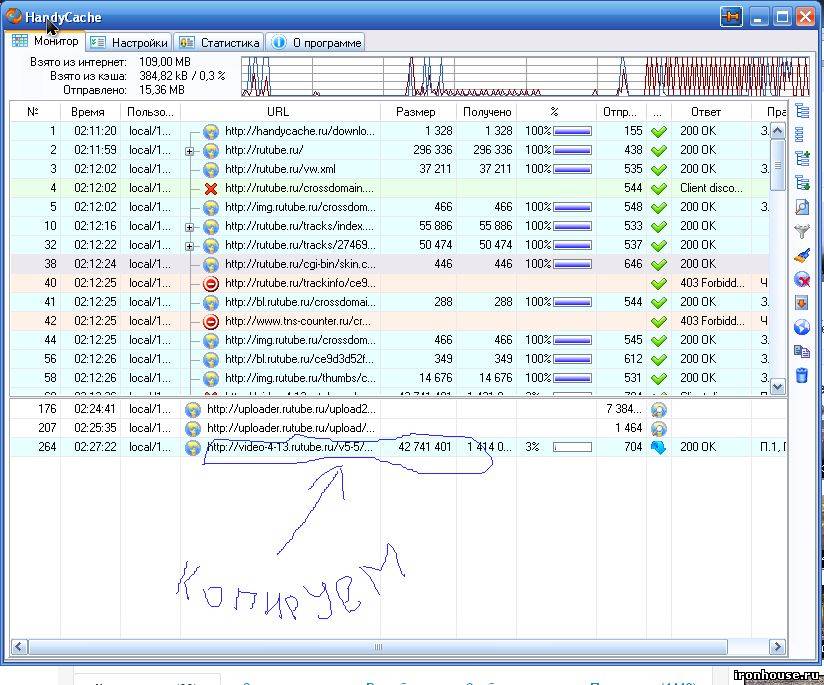Click vertical scrollbar down arrow
This screenshot has width=824, height=685.
pyautogui.click(x=778, y=386)
